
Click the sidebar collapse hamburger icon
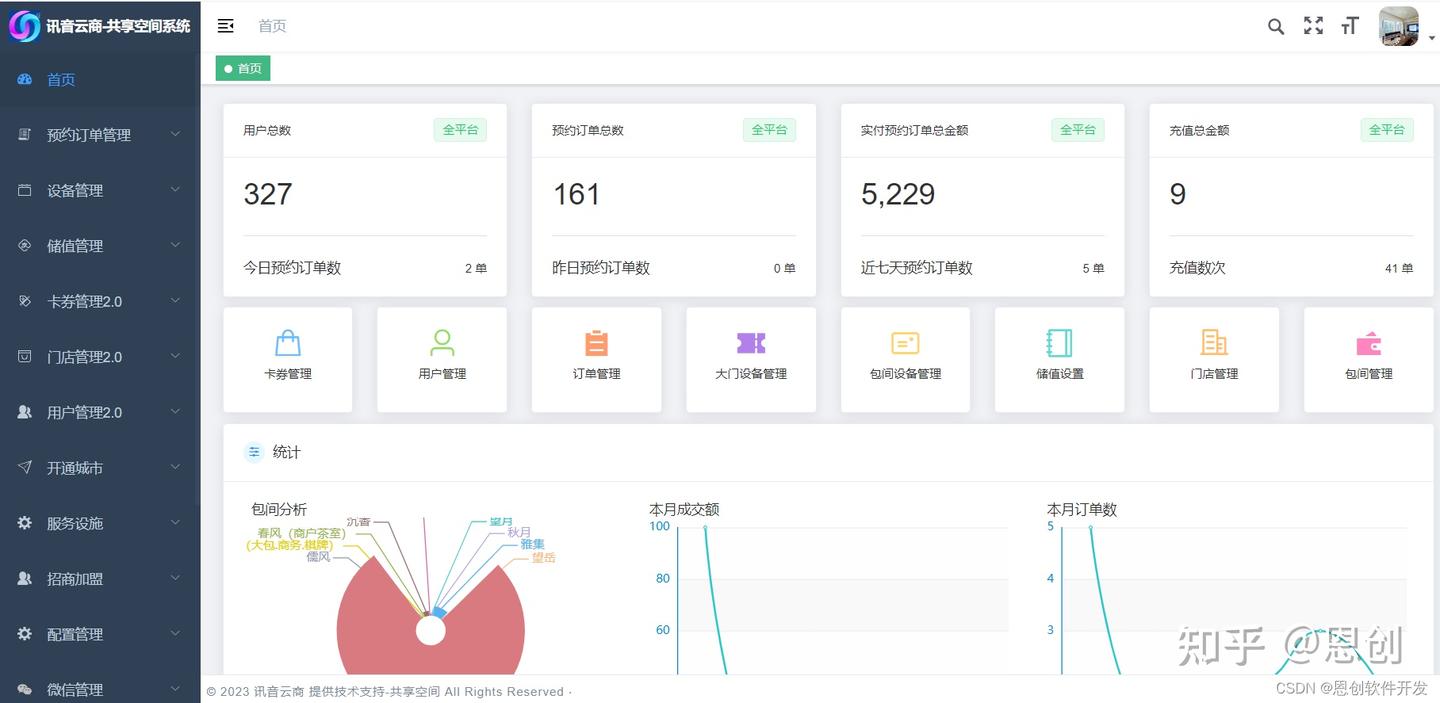[225, 26]
